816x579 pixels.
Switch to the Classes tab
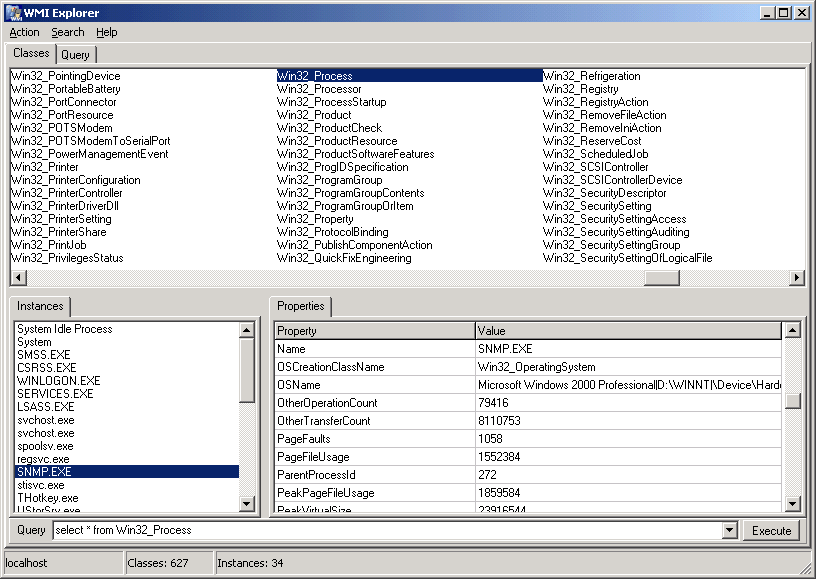click(x=30, y=54)
